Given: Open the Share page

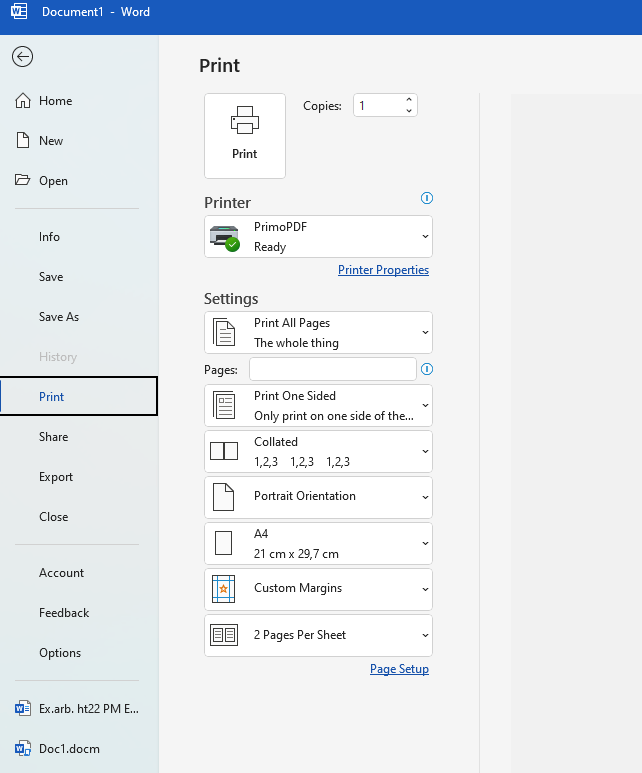Looking at the screenshot, I should (x=79, y=437).
